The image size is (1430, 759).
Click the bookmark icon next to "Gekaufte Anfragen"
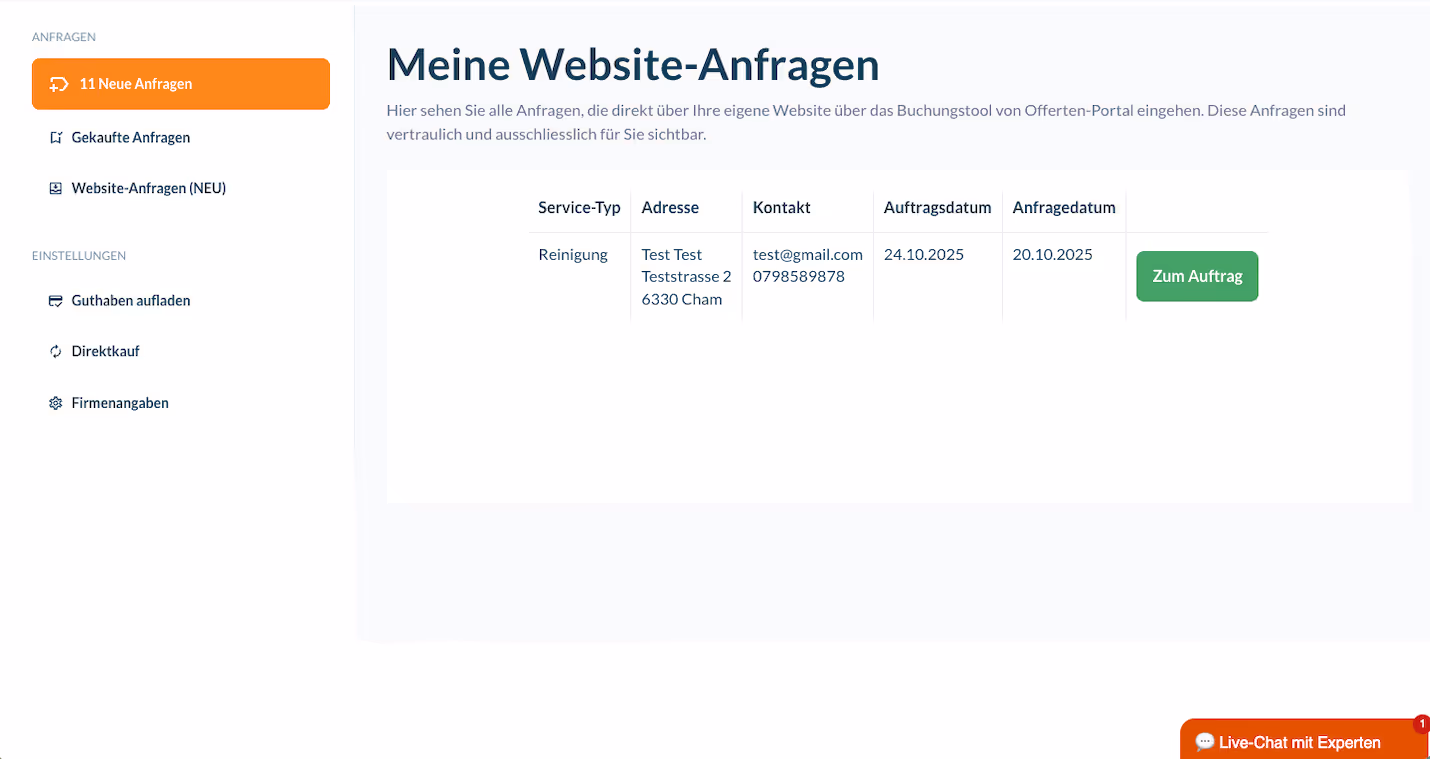point(55,137)
